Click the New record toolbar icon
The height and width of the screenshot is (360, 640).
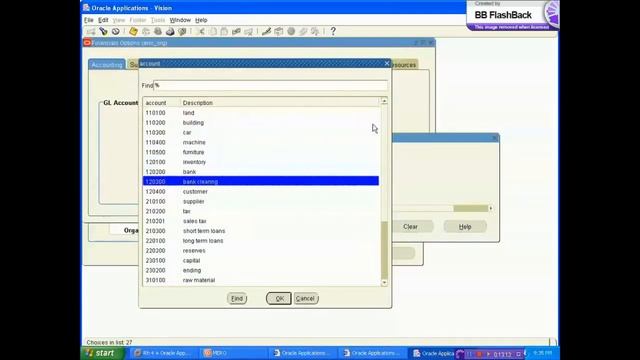(x=91, y=31)
